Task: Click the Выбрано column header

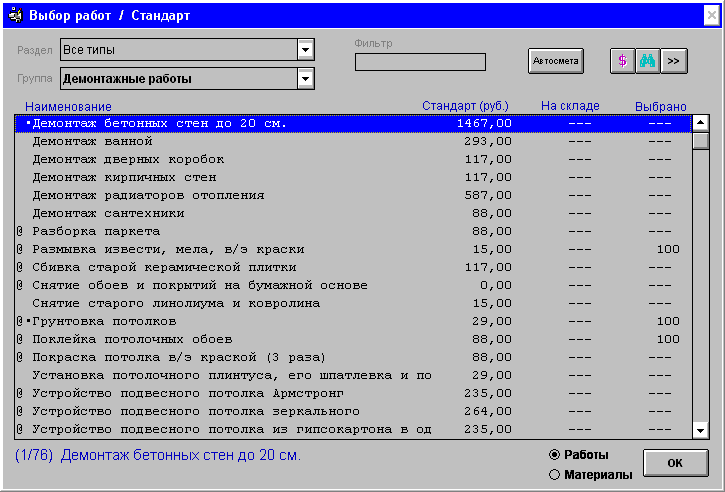Action: point(660,106)
